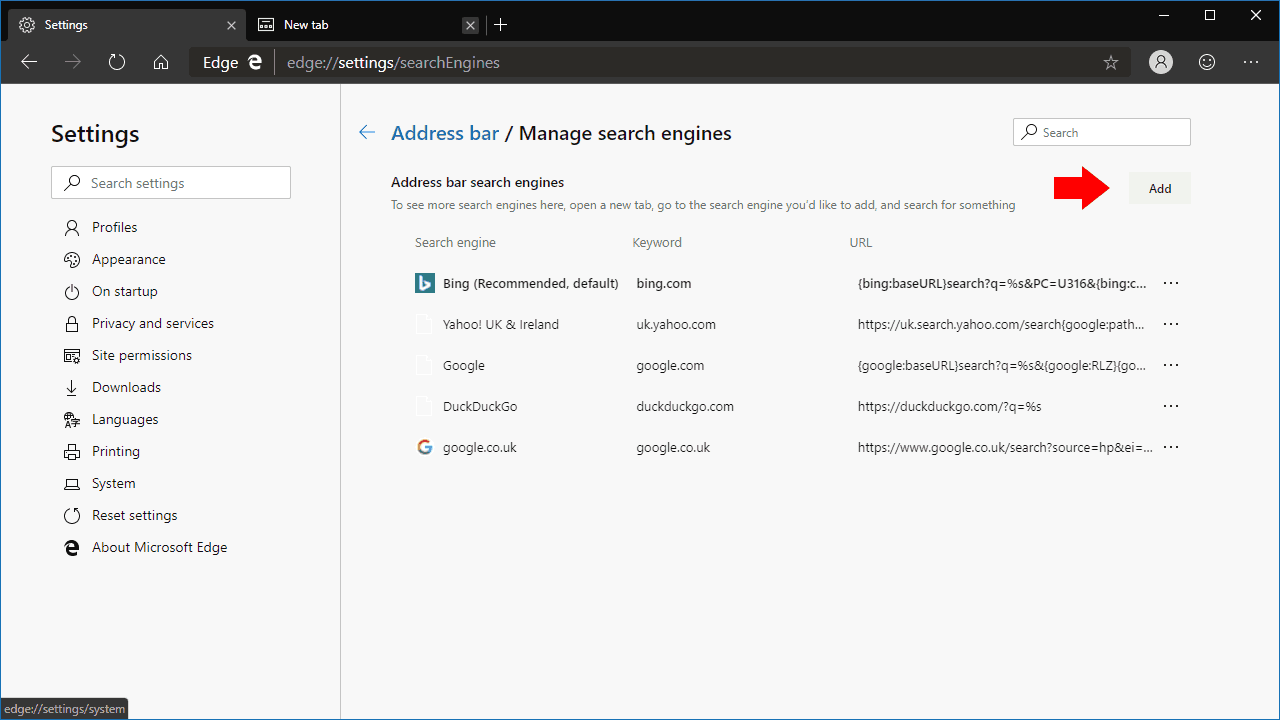1280x720 pixels.
Task: Open Privacy and services settings
Action: 152,323
